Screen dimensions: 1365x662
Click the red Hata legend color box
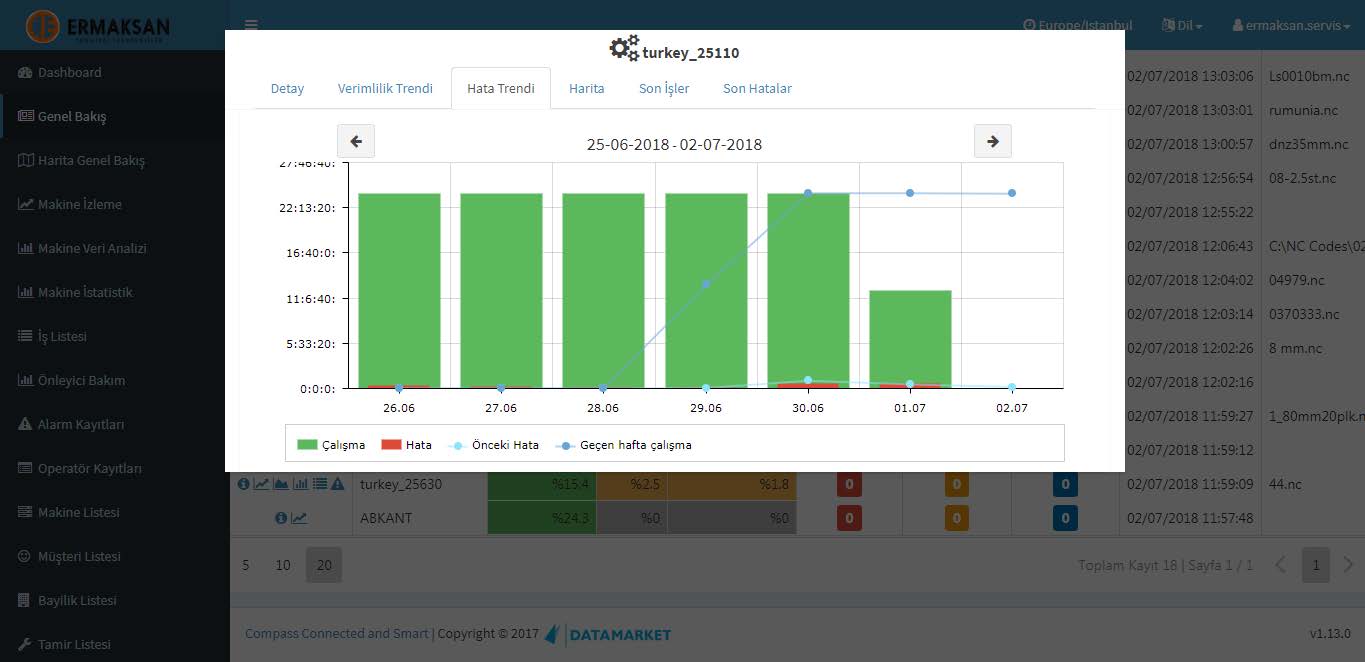tap(391, 445)
